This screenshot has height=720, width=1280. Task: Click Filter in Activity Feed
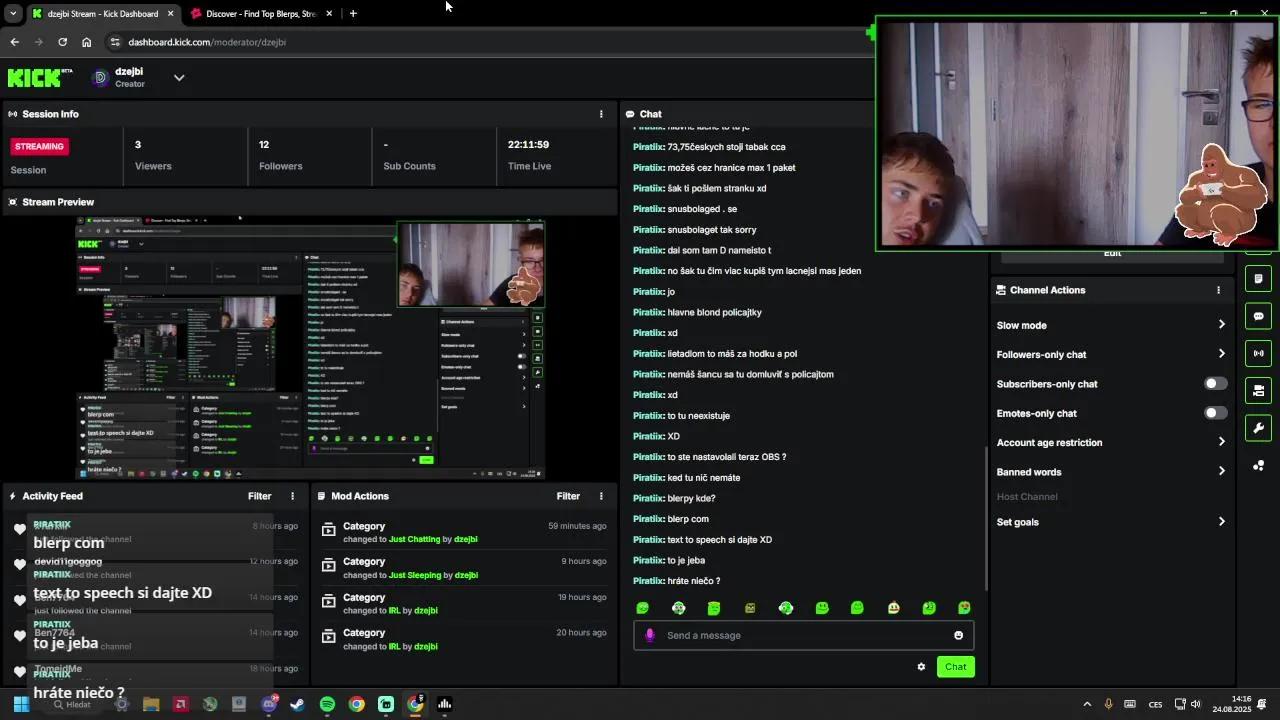pyautogui.click(x=259, y=496)
